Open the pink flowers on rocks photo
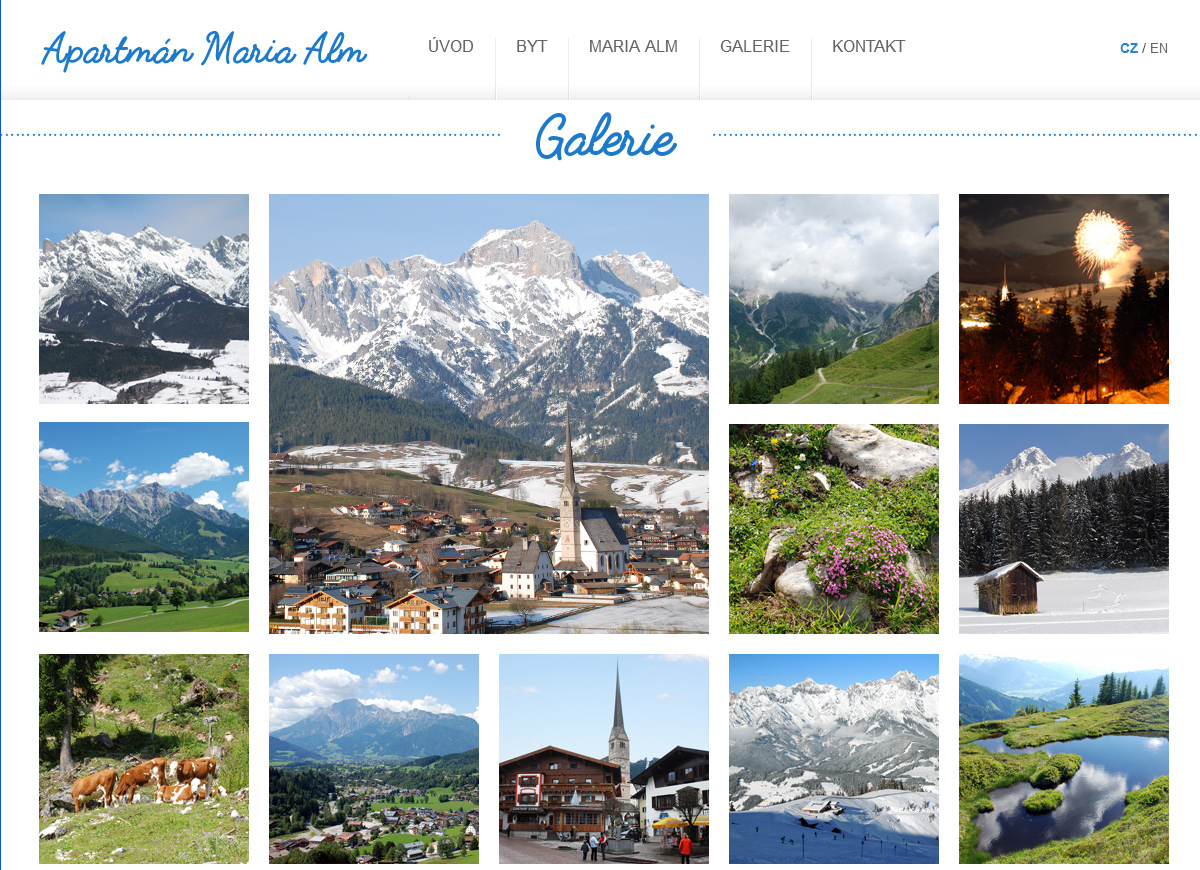This screenshot has width=1200, height=870. click(834, 529)
